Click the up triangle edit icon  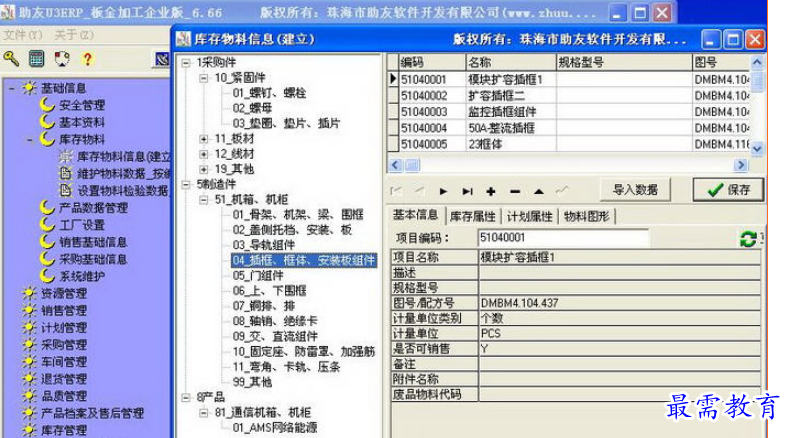(x=539, y=191)
